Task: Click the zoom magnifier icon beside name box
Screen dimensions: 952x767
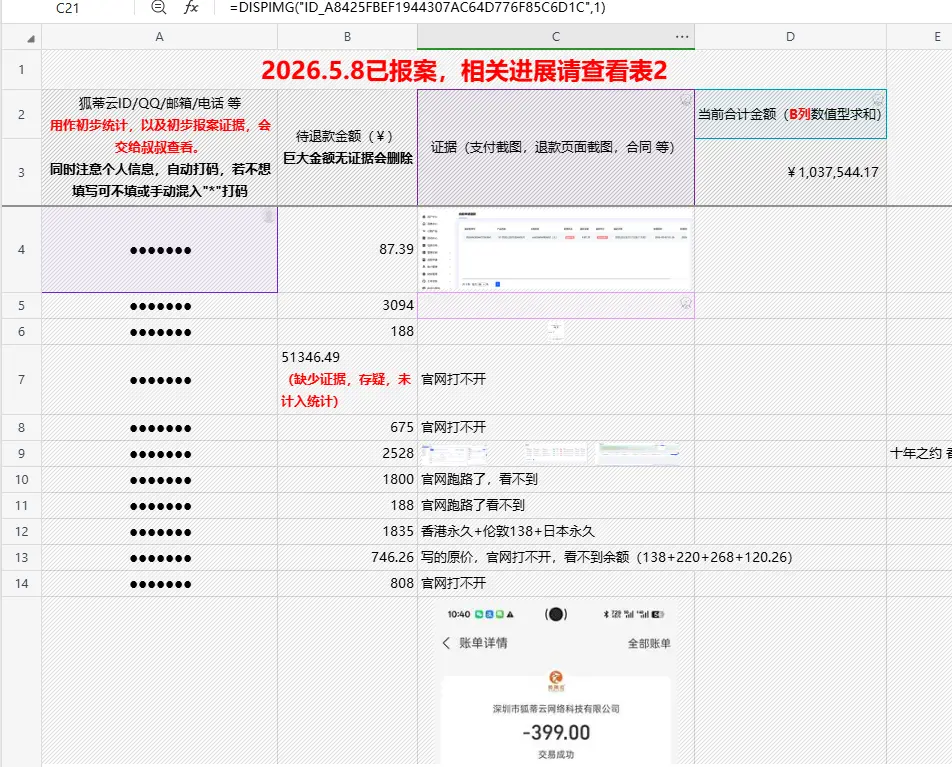Action: pos(158,7)
